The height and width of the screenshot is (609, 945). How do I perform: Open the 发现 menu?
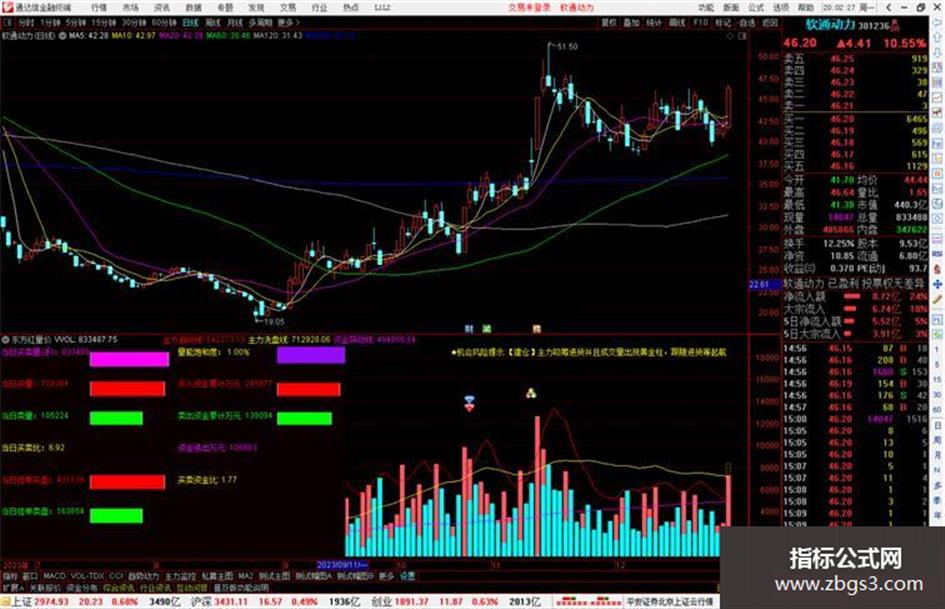(256, 8)
